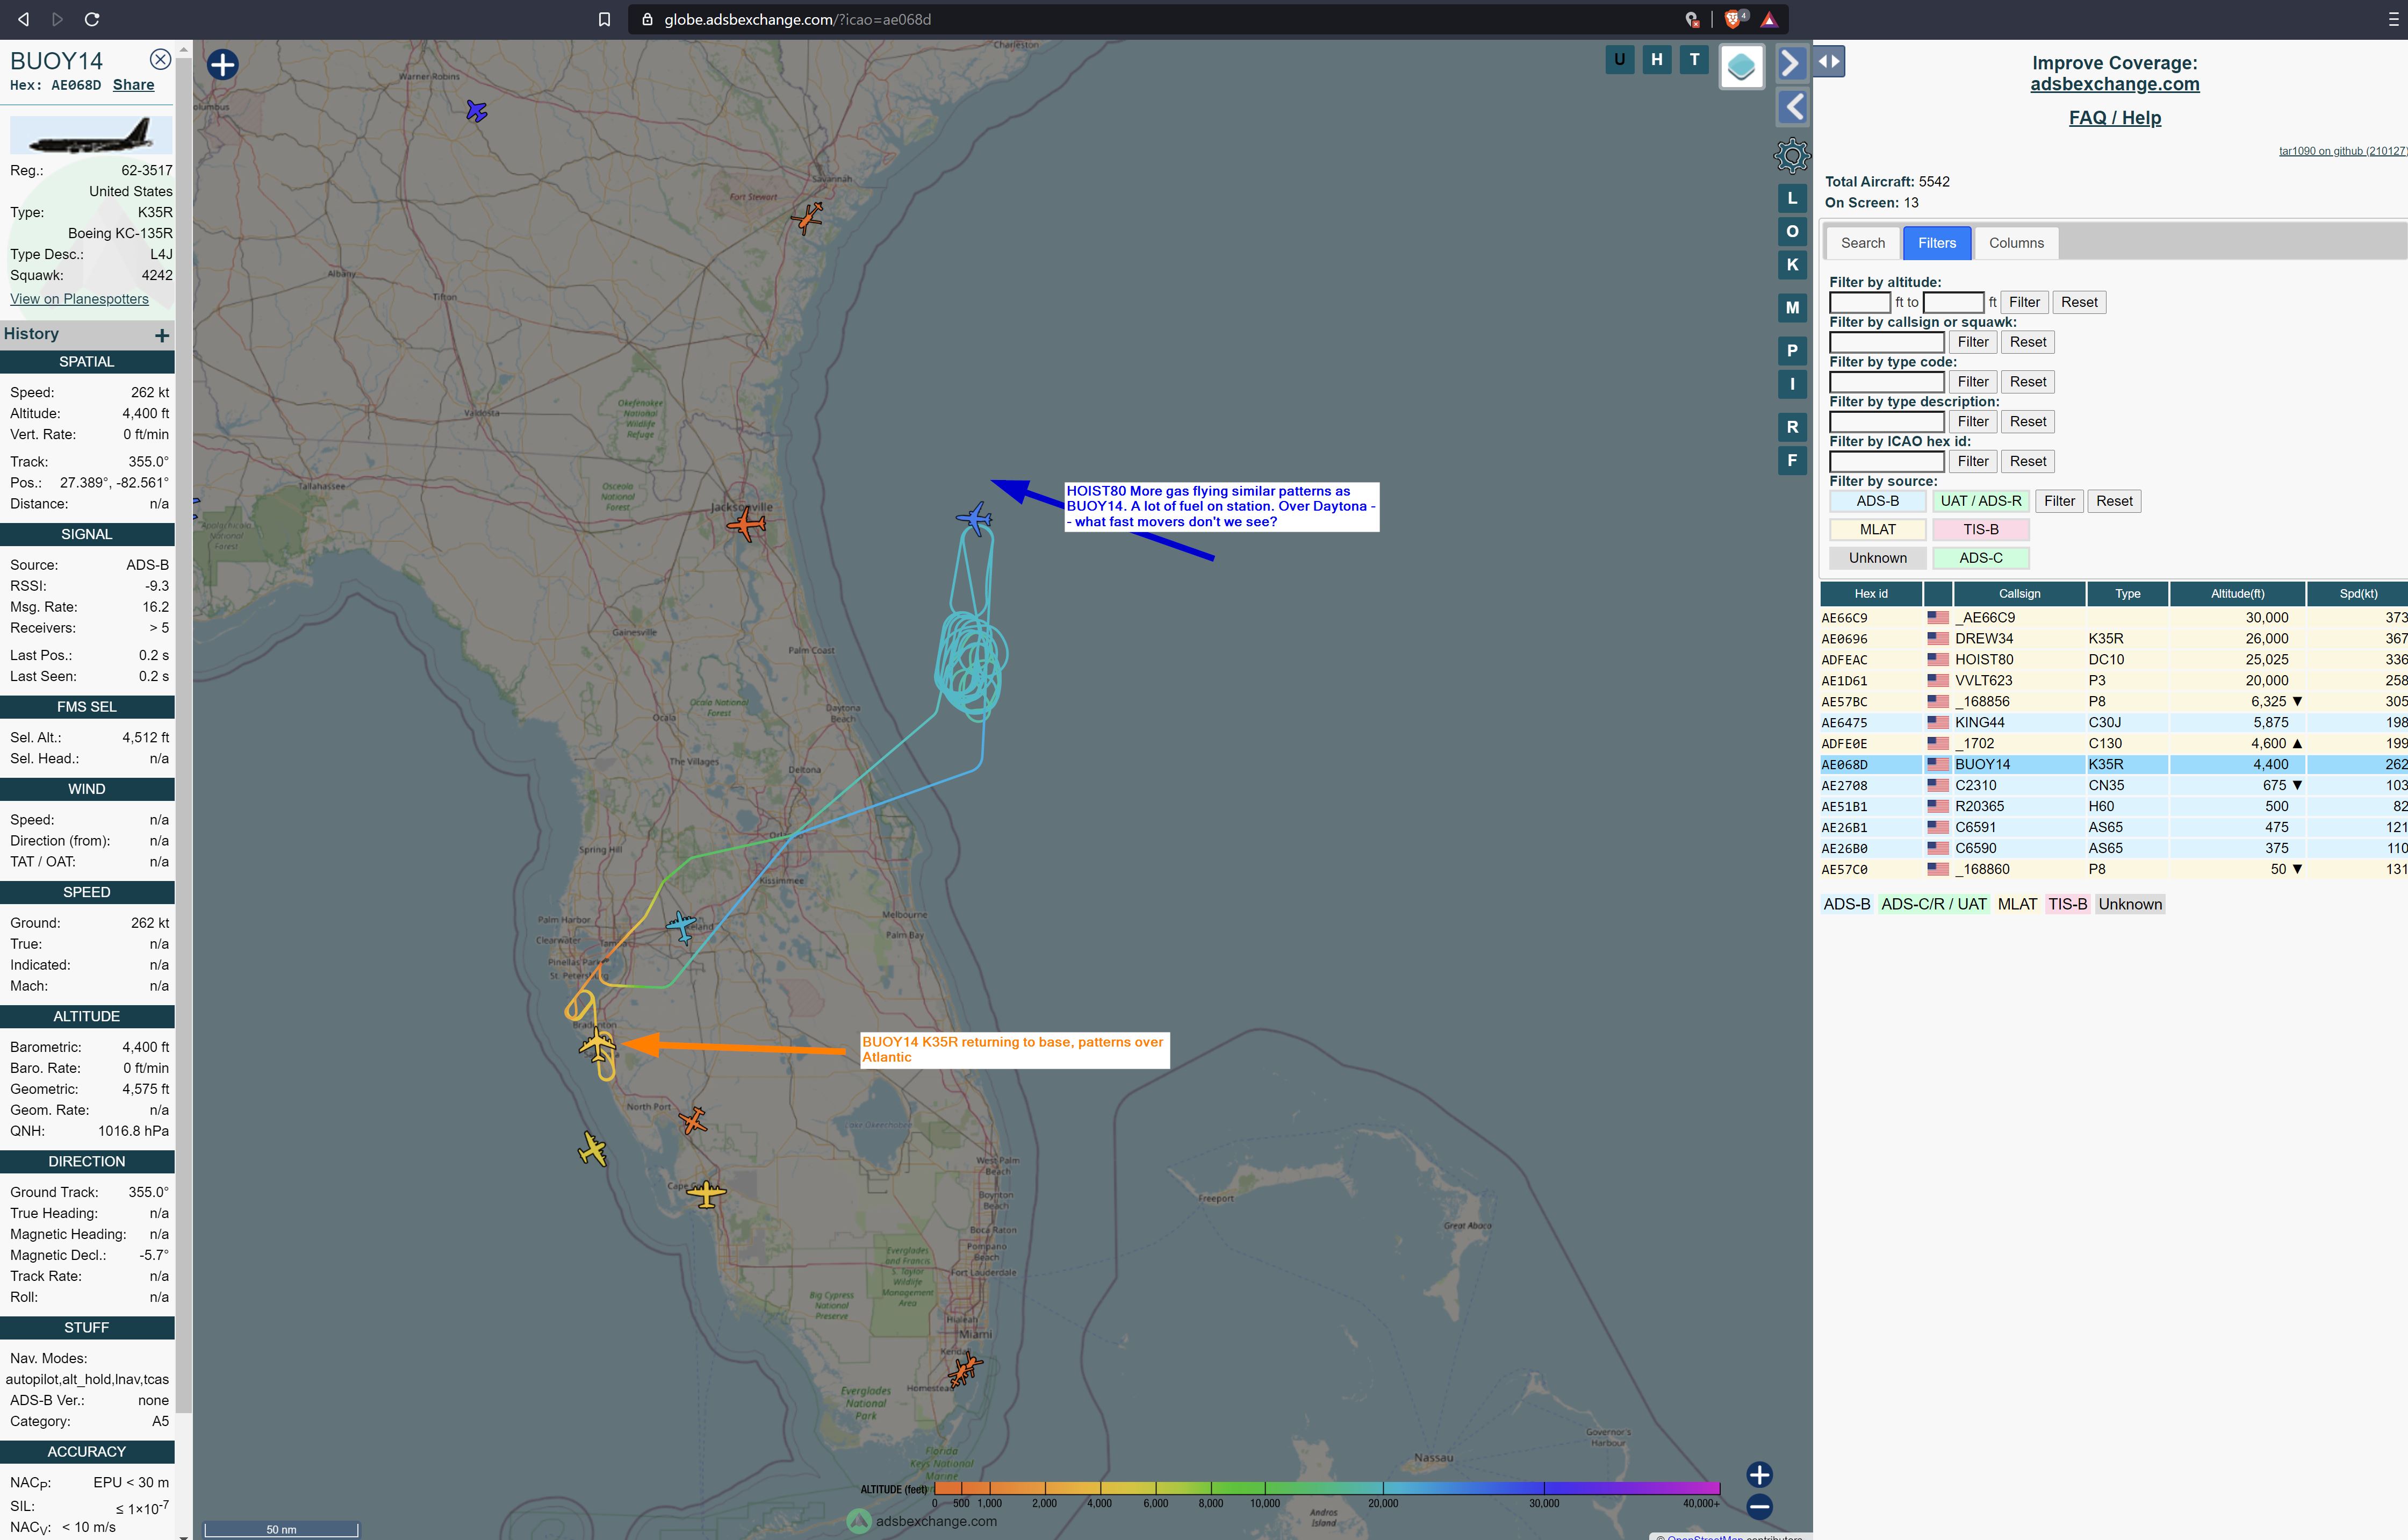2408x1540 pixels.
Task: Open View on Planespotters link
Action: pos(79,299)
